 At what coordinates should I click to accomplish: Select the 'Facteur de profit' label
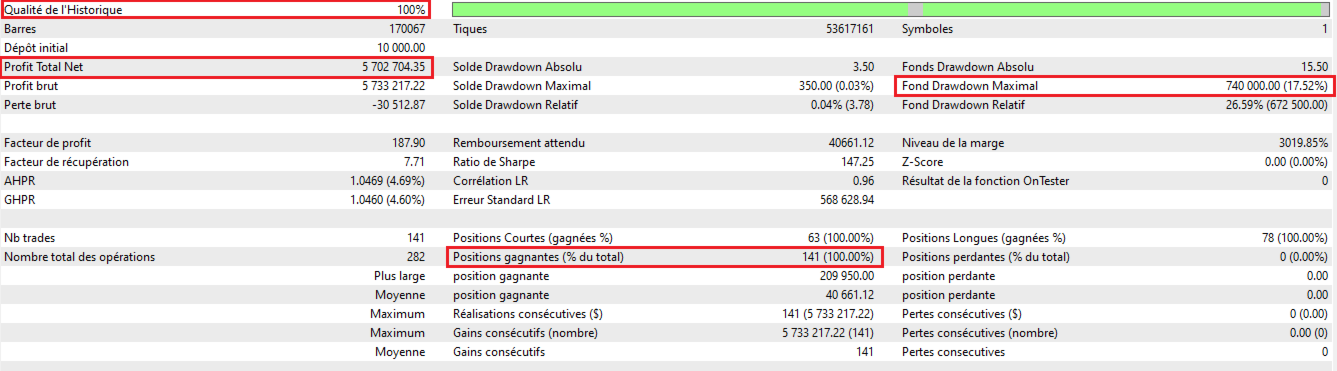[x=48, y=143]
